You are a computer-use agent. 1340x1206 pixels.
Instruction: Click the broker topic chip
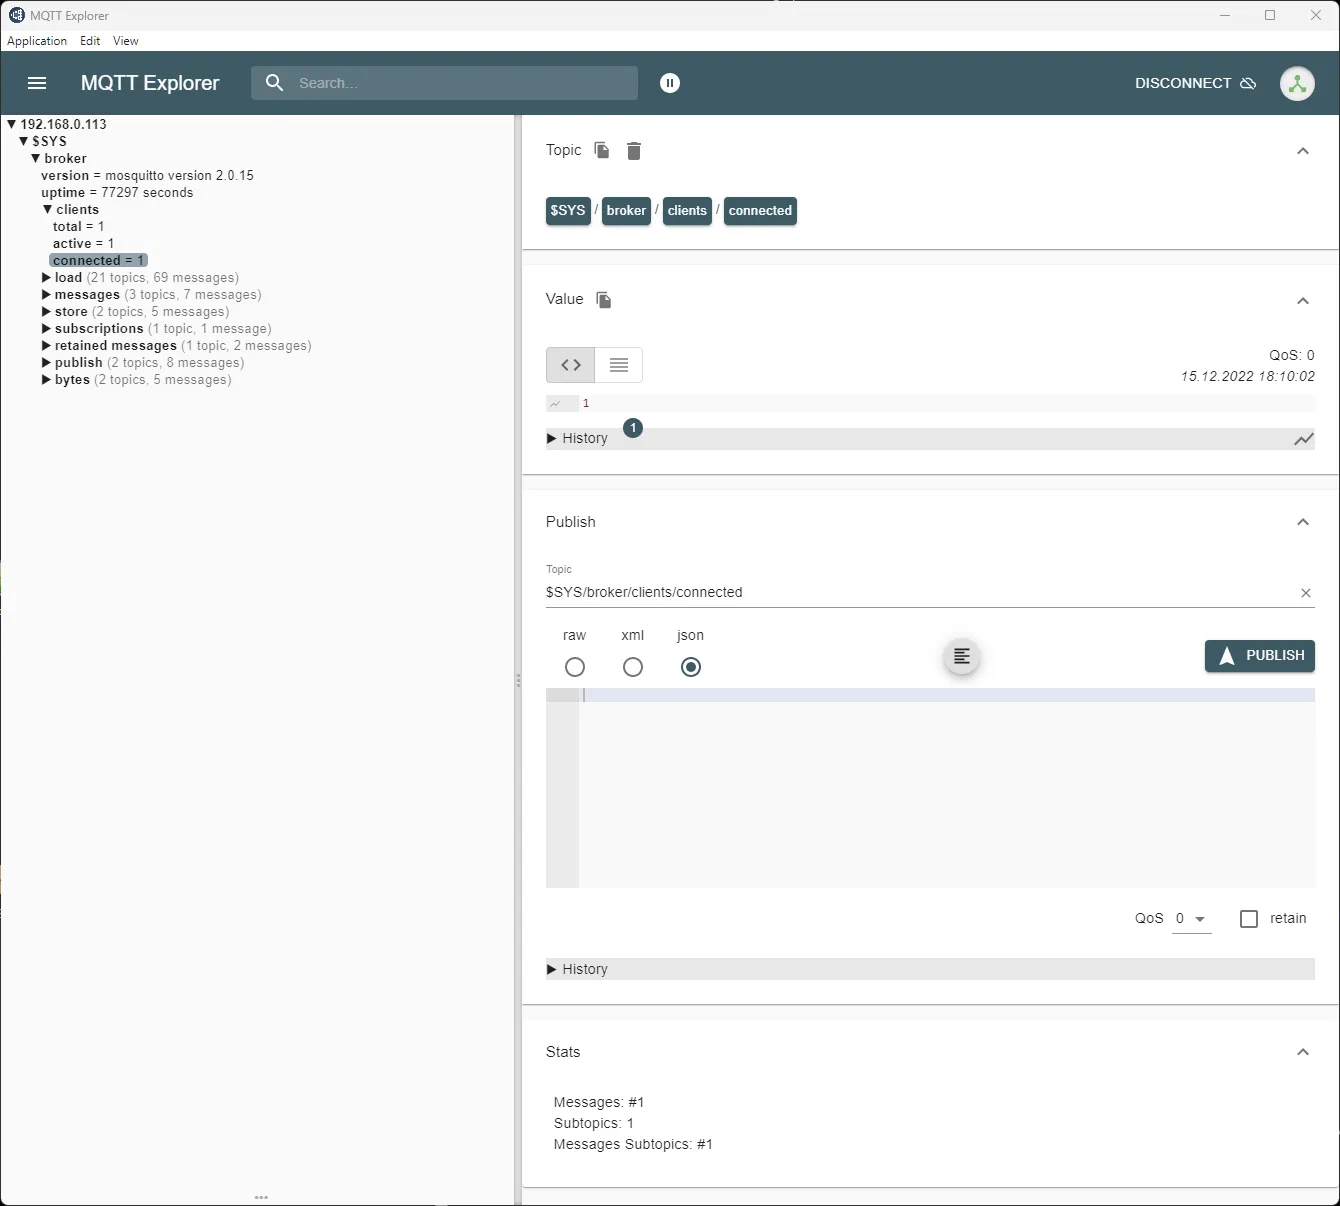626,211
